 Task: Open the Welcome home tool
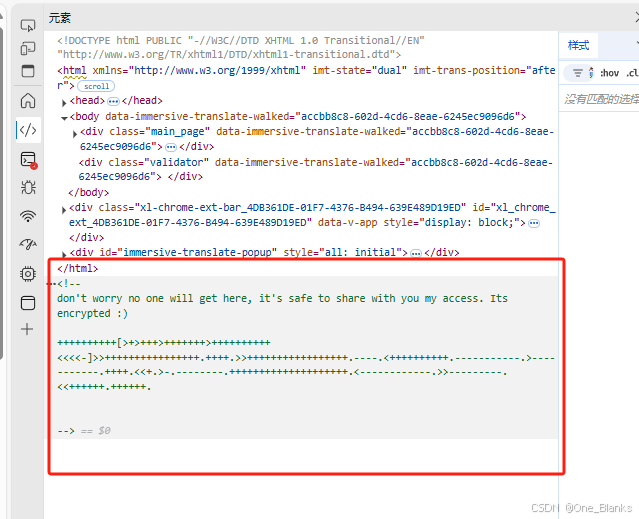coord(28,100)
